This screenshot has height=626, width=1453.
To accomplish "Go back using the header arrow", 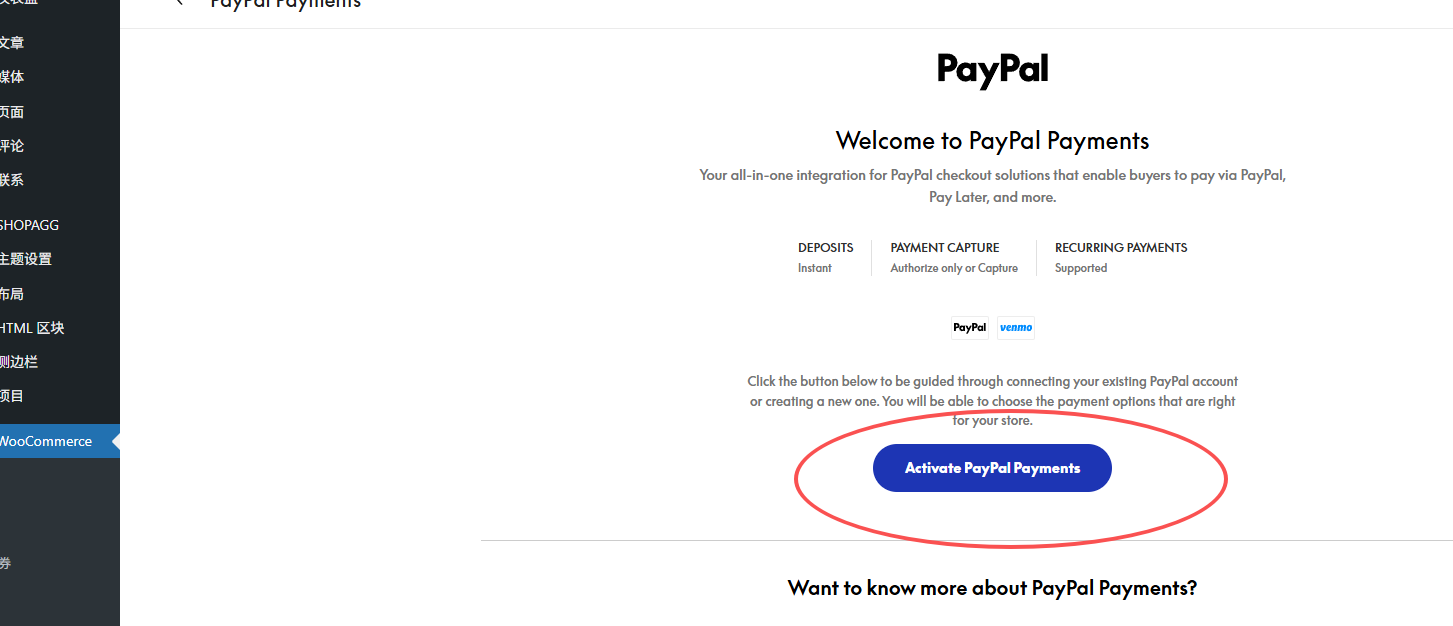I will point(180,3).
